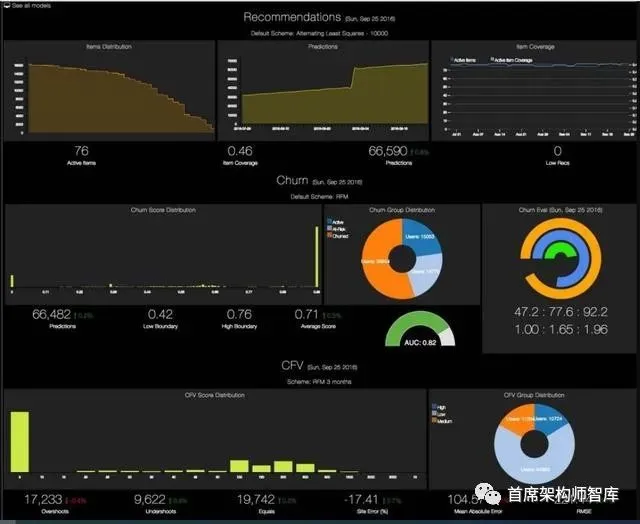Toggle the Active legend in Churn Group Distribution
640x524 pixels.
click(335, 222)
